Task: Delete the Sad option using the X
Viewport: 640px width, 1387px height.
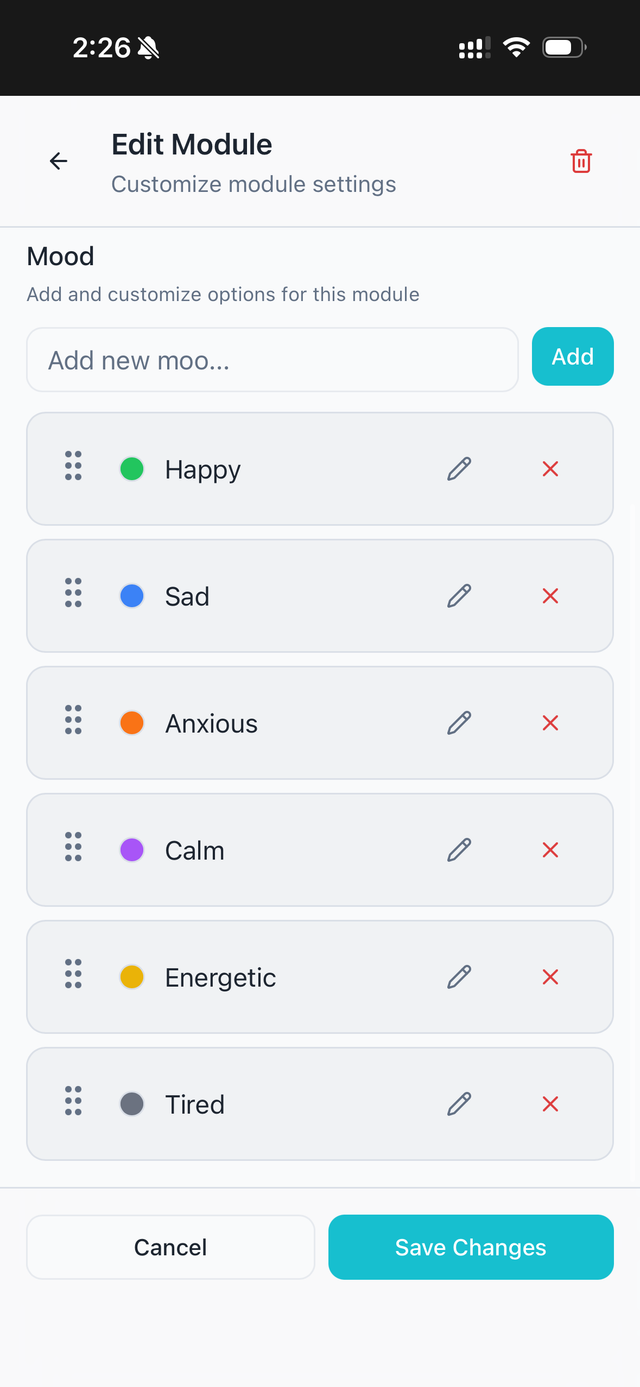Action: point(550,595)
